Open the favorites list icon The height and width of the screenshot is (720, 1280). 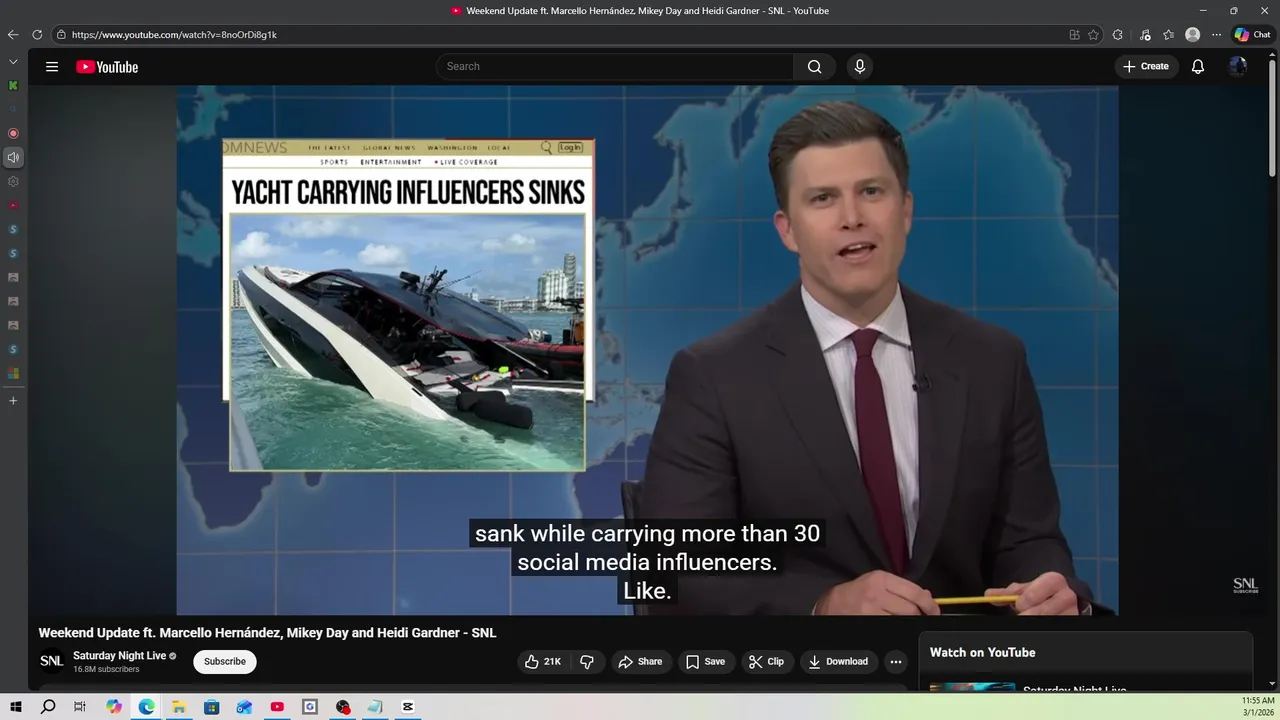(x=1168, y=34)
